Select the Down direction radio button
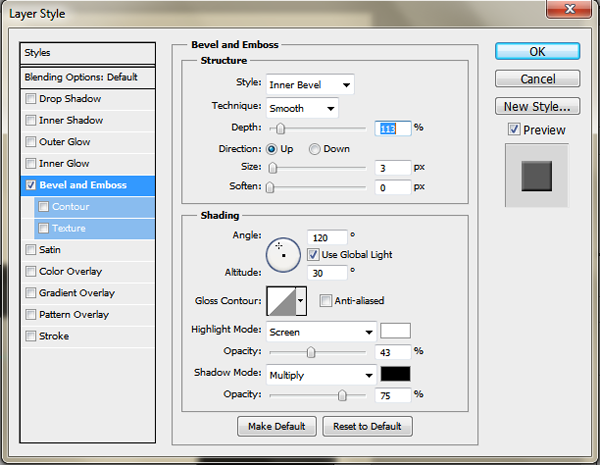 [x=315, y=149]
